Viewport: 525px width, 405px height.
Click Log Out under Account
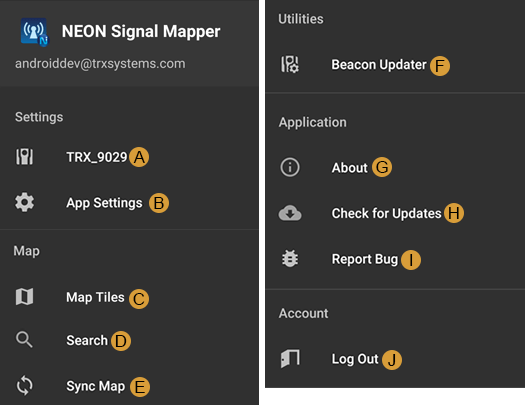point(355,359)
